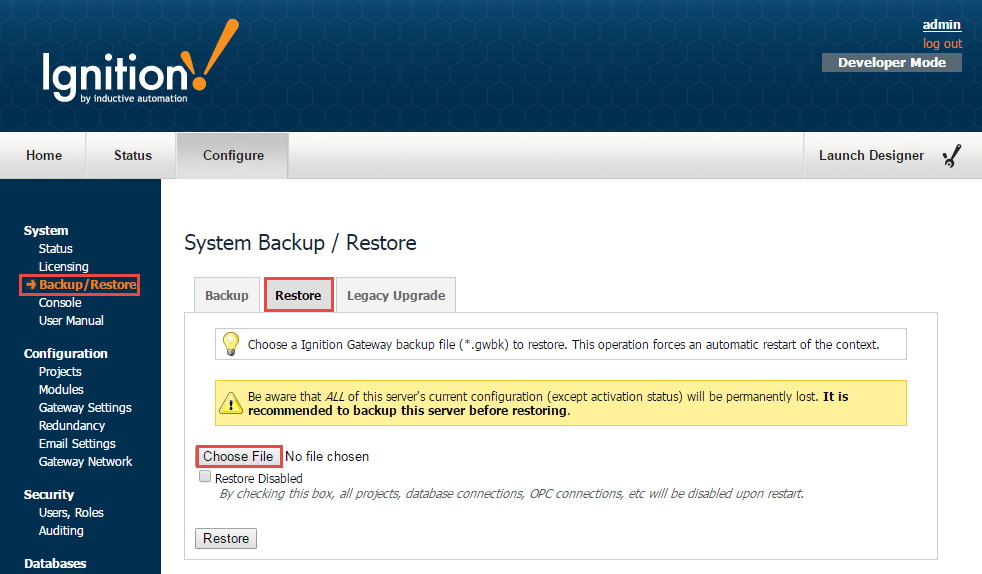Click the Launch Designer wrench icon
Image resolution: width=982 pixels, height=574 pixels.
[952, 156]
